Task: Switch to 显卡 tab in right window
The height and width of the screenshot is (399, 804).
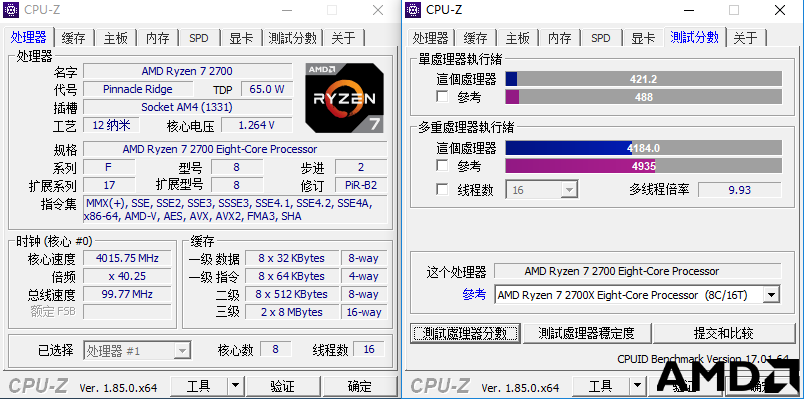Action: (643, 38)
